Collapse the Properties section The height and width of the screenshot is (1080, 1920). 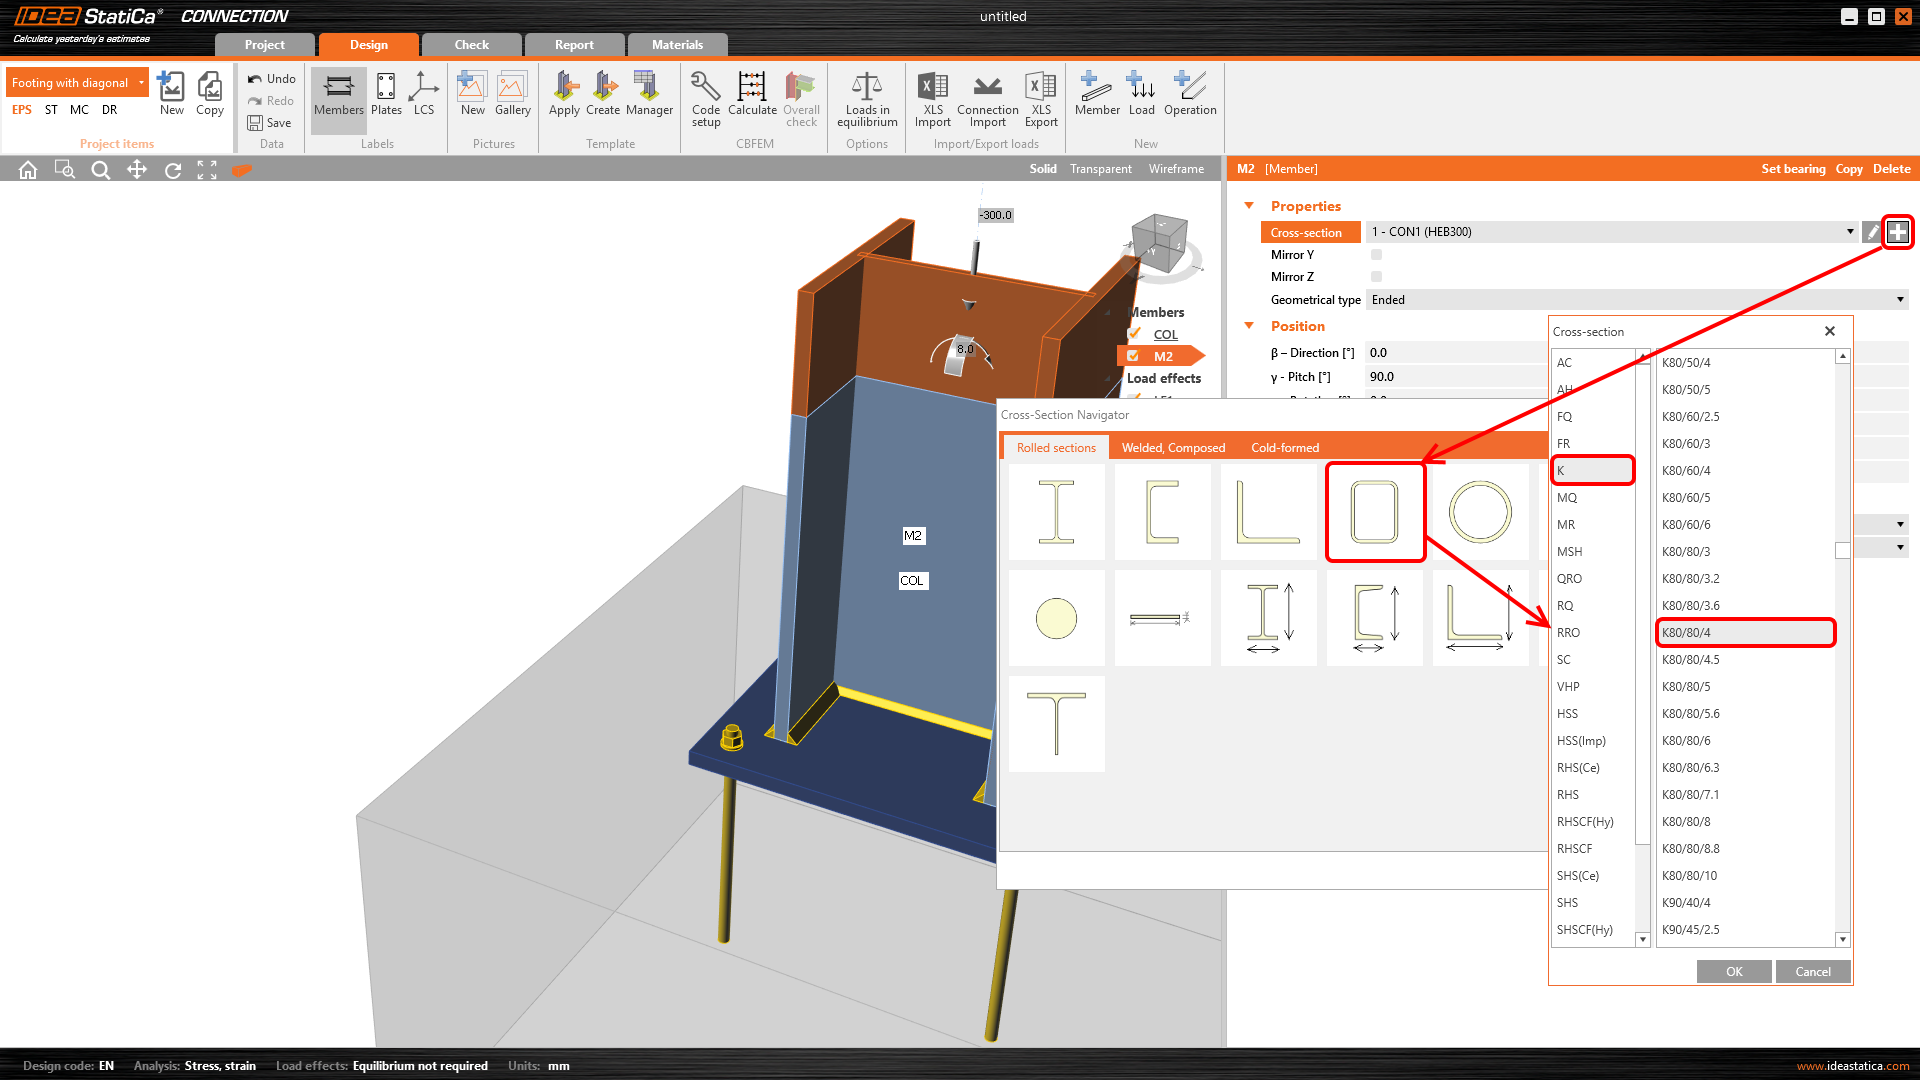click(x=1249, y=206)
